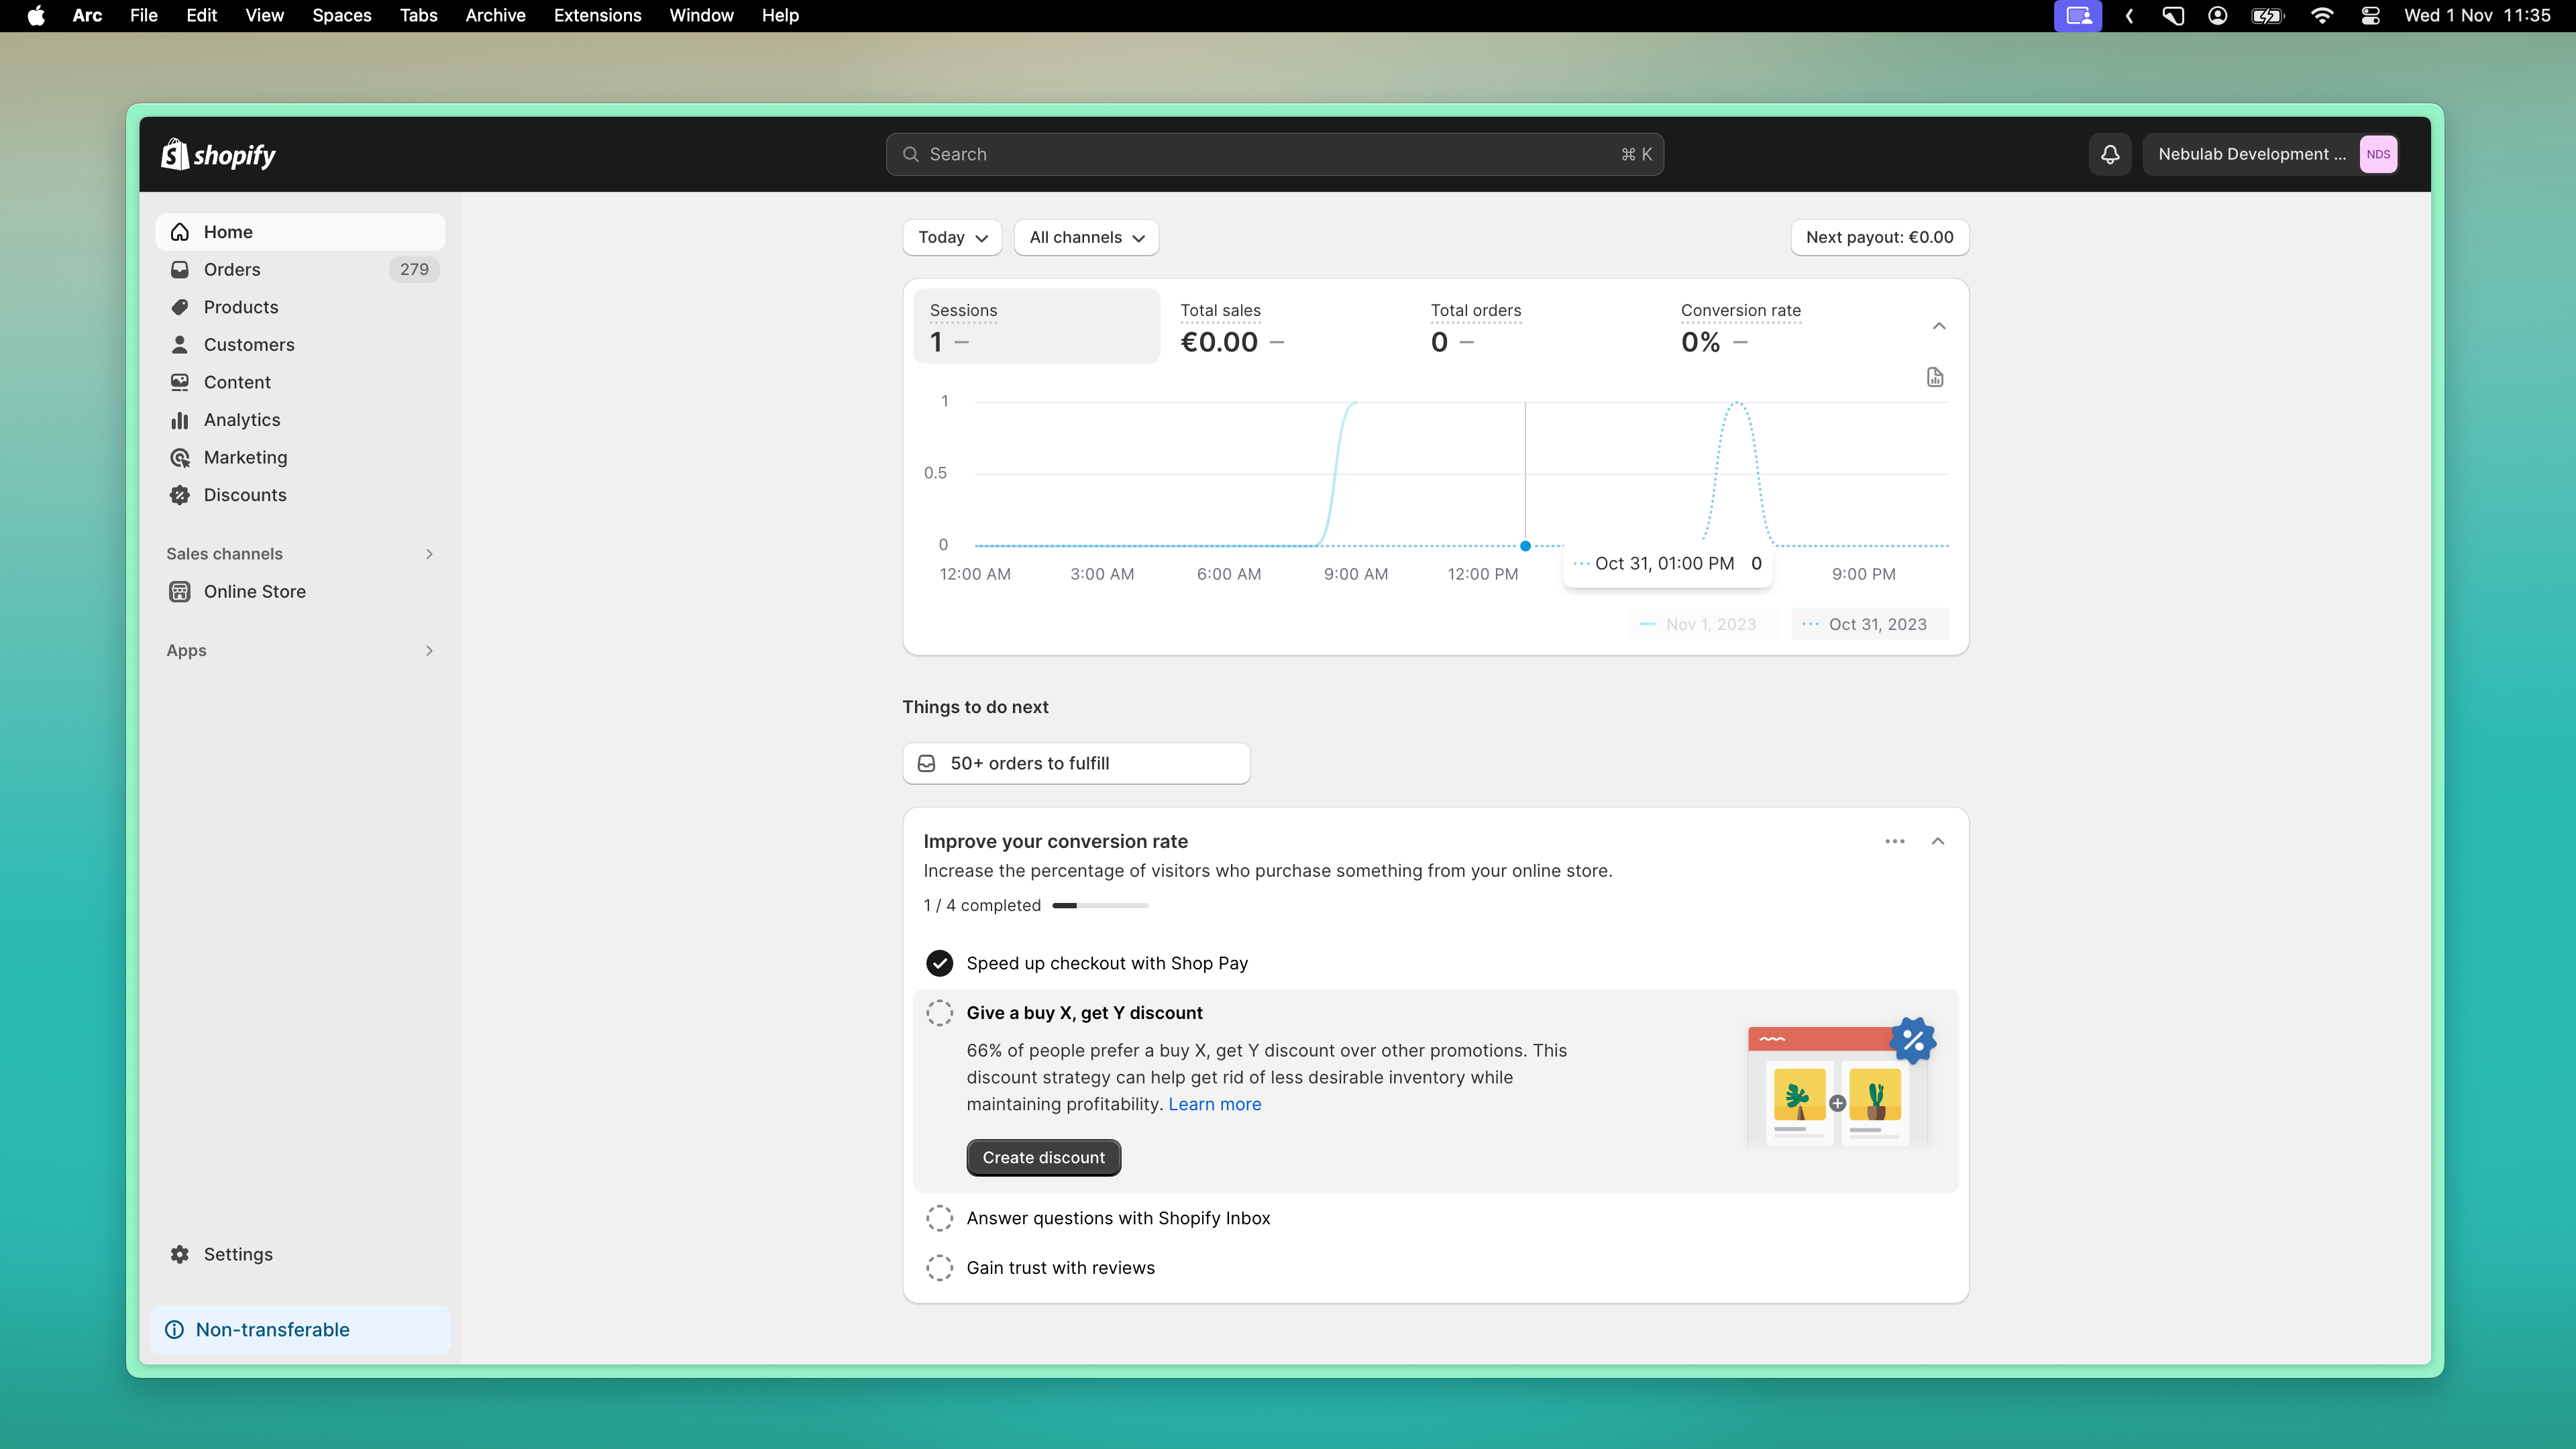The width and height of the screenshot is (2576, 1449).
Task: Expand Gain trust with reviews step
Action: 1060,1268
